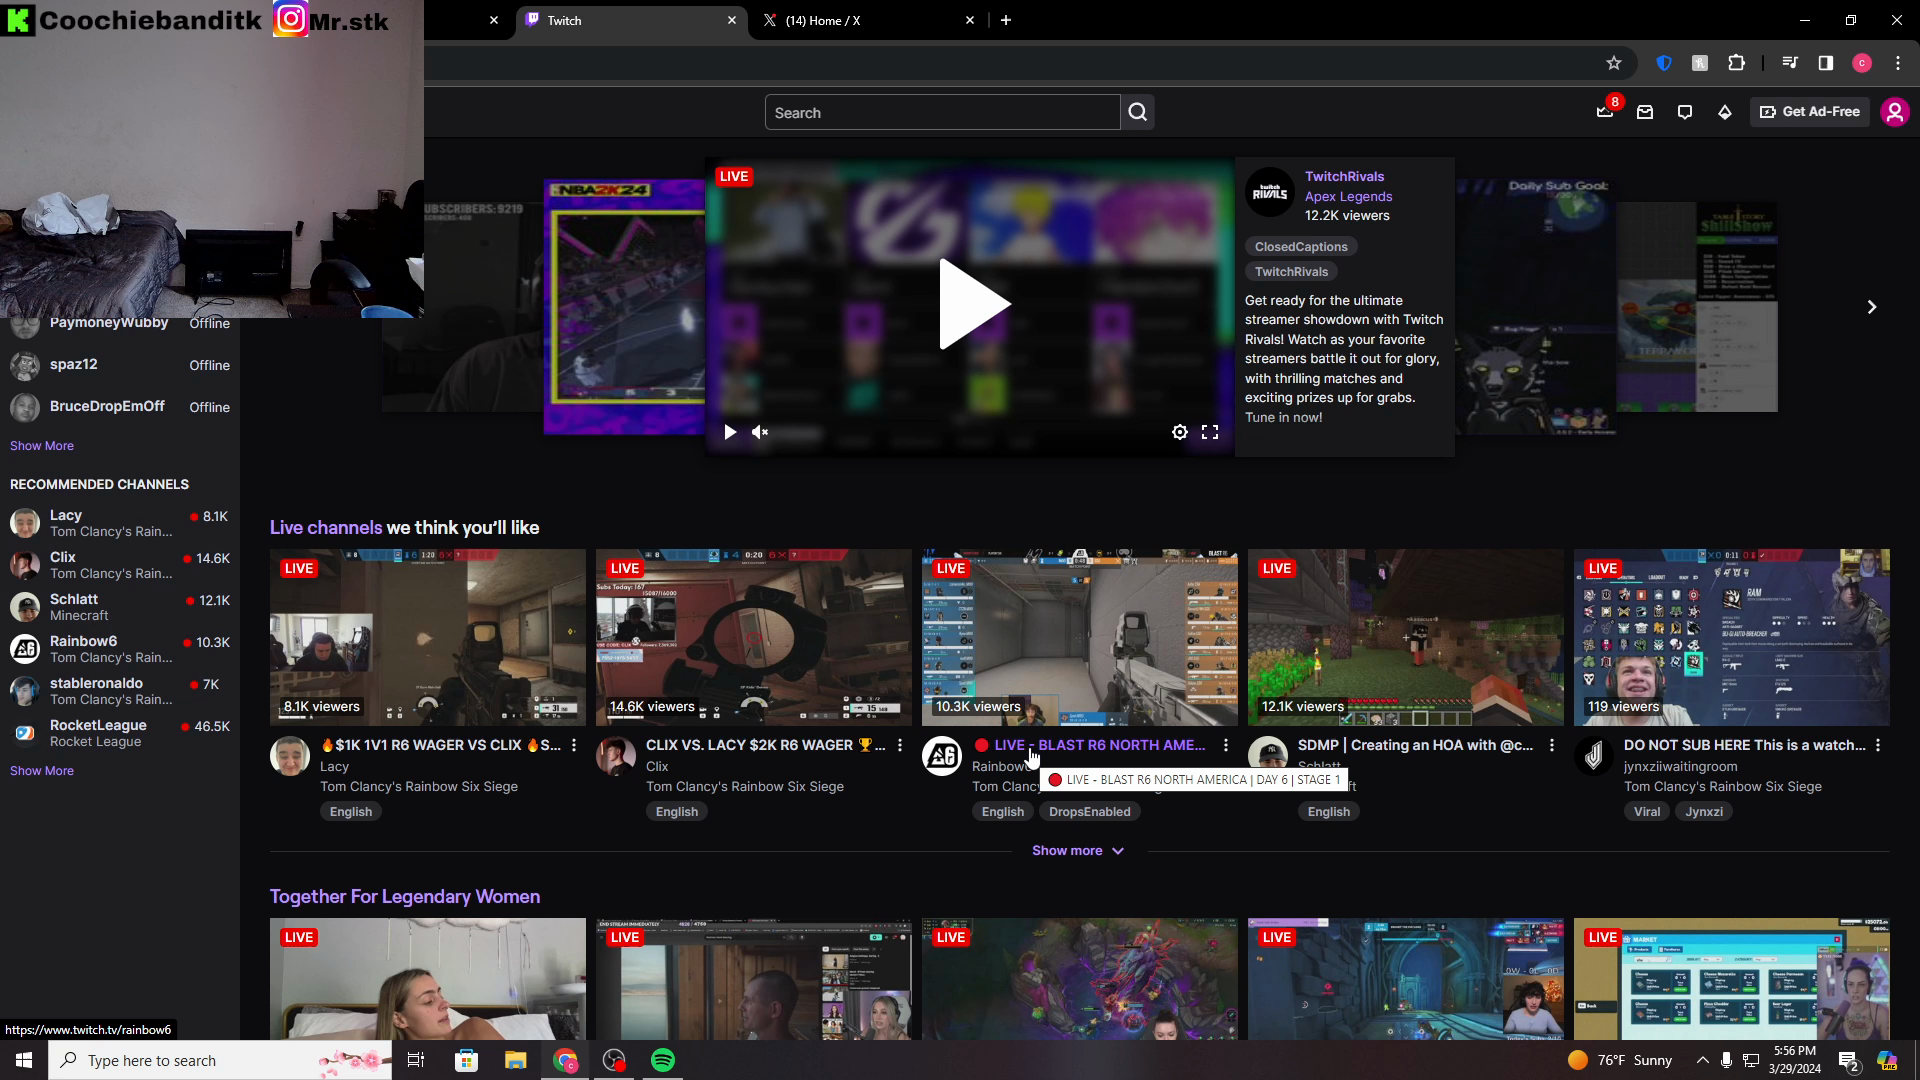The height and width of the screenshot is (1080, 1920).
Task: Open a new browser tab
Action: pyautogui.click(x=1006, y=20)
